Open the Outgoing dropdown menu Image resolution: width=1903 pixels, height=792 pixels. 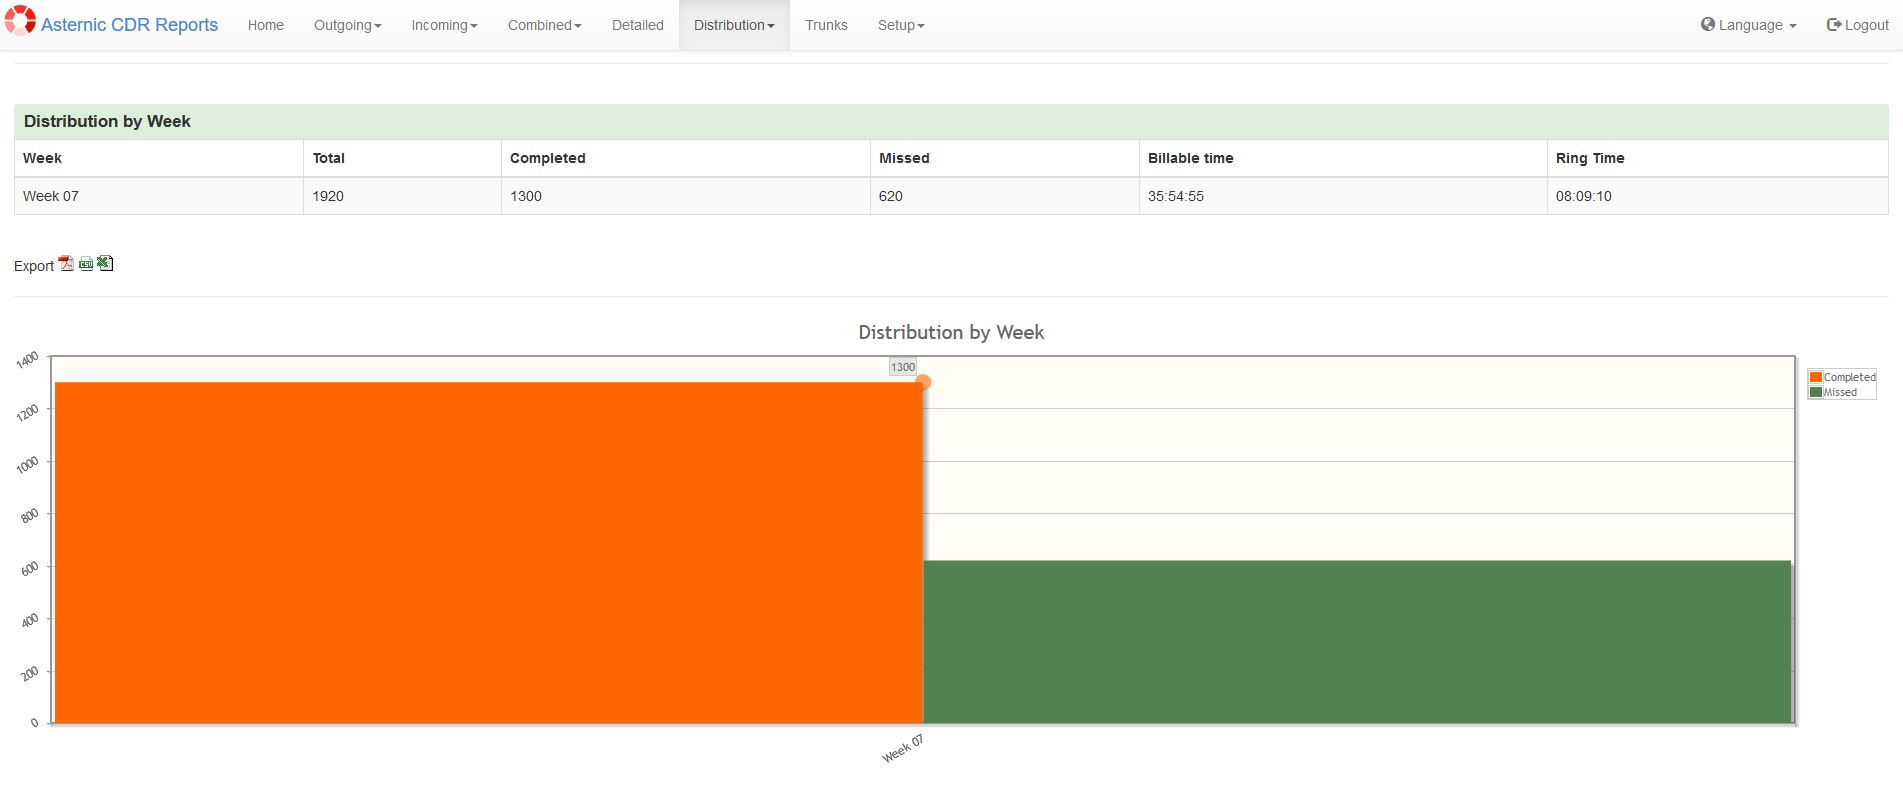pos(347,25)
